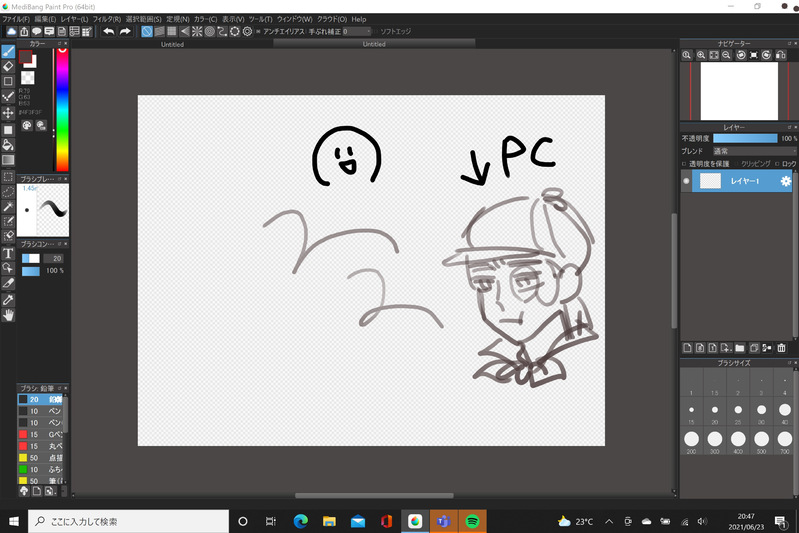
Task: Select the Text tool
Action: 8,253
